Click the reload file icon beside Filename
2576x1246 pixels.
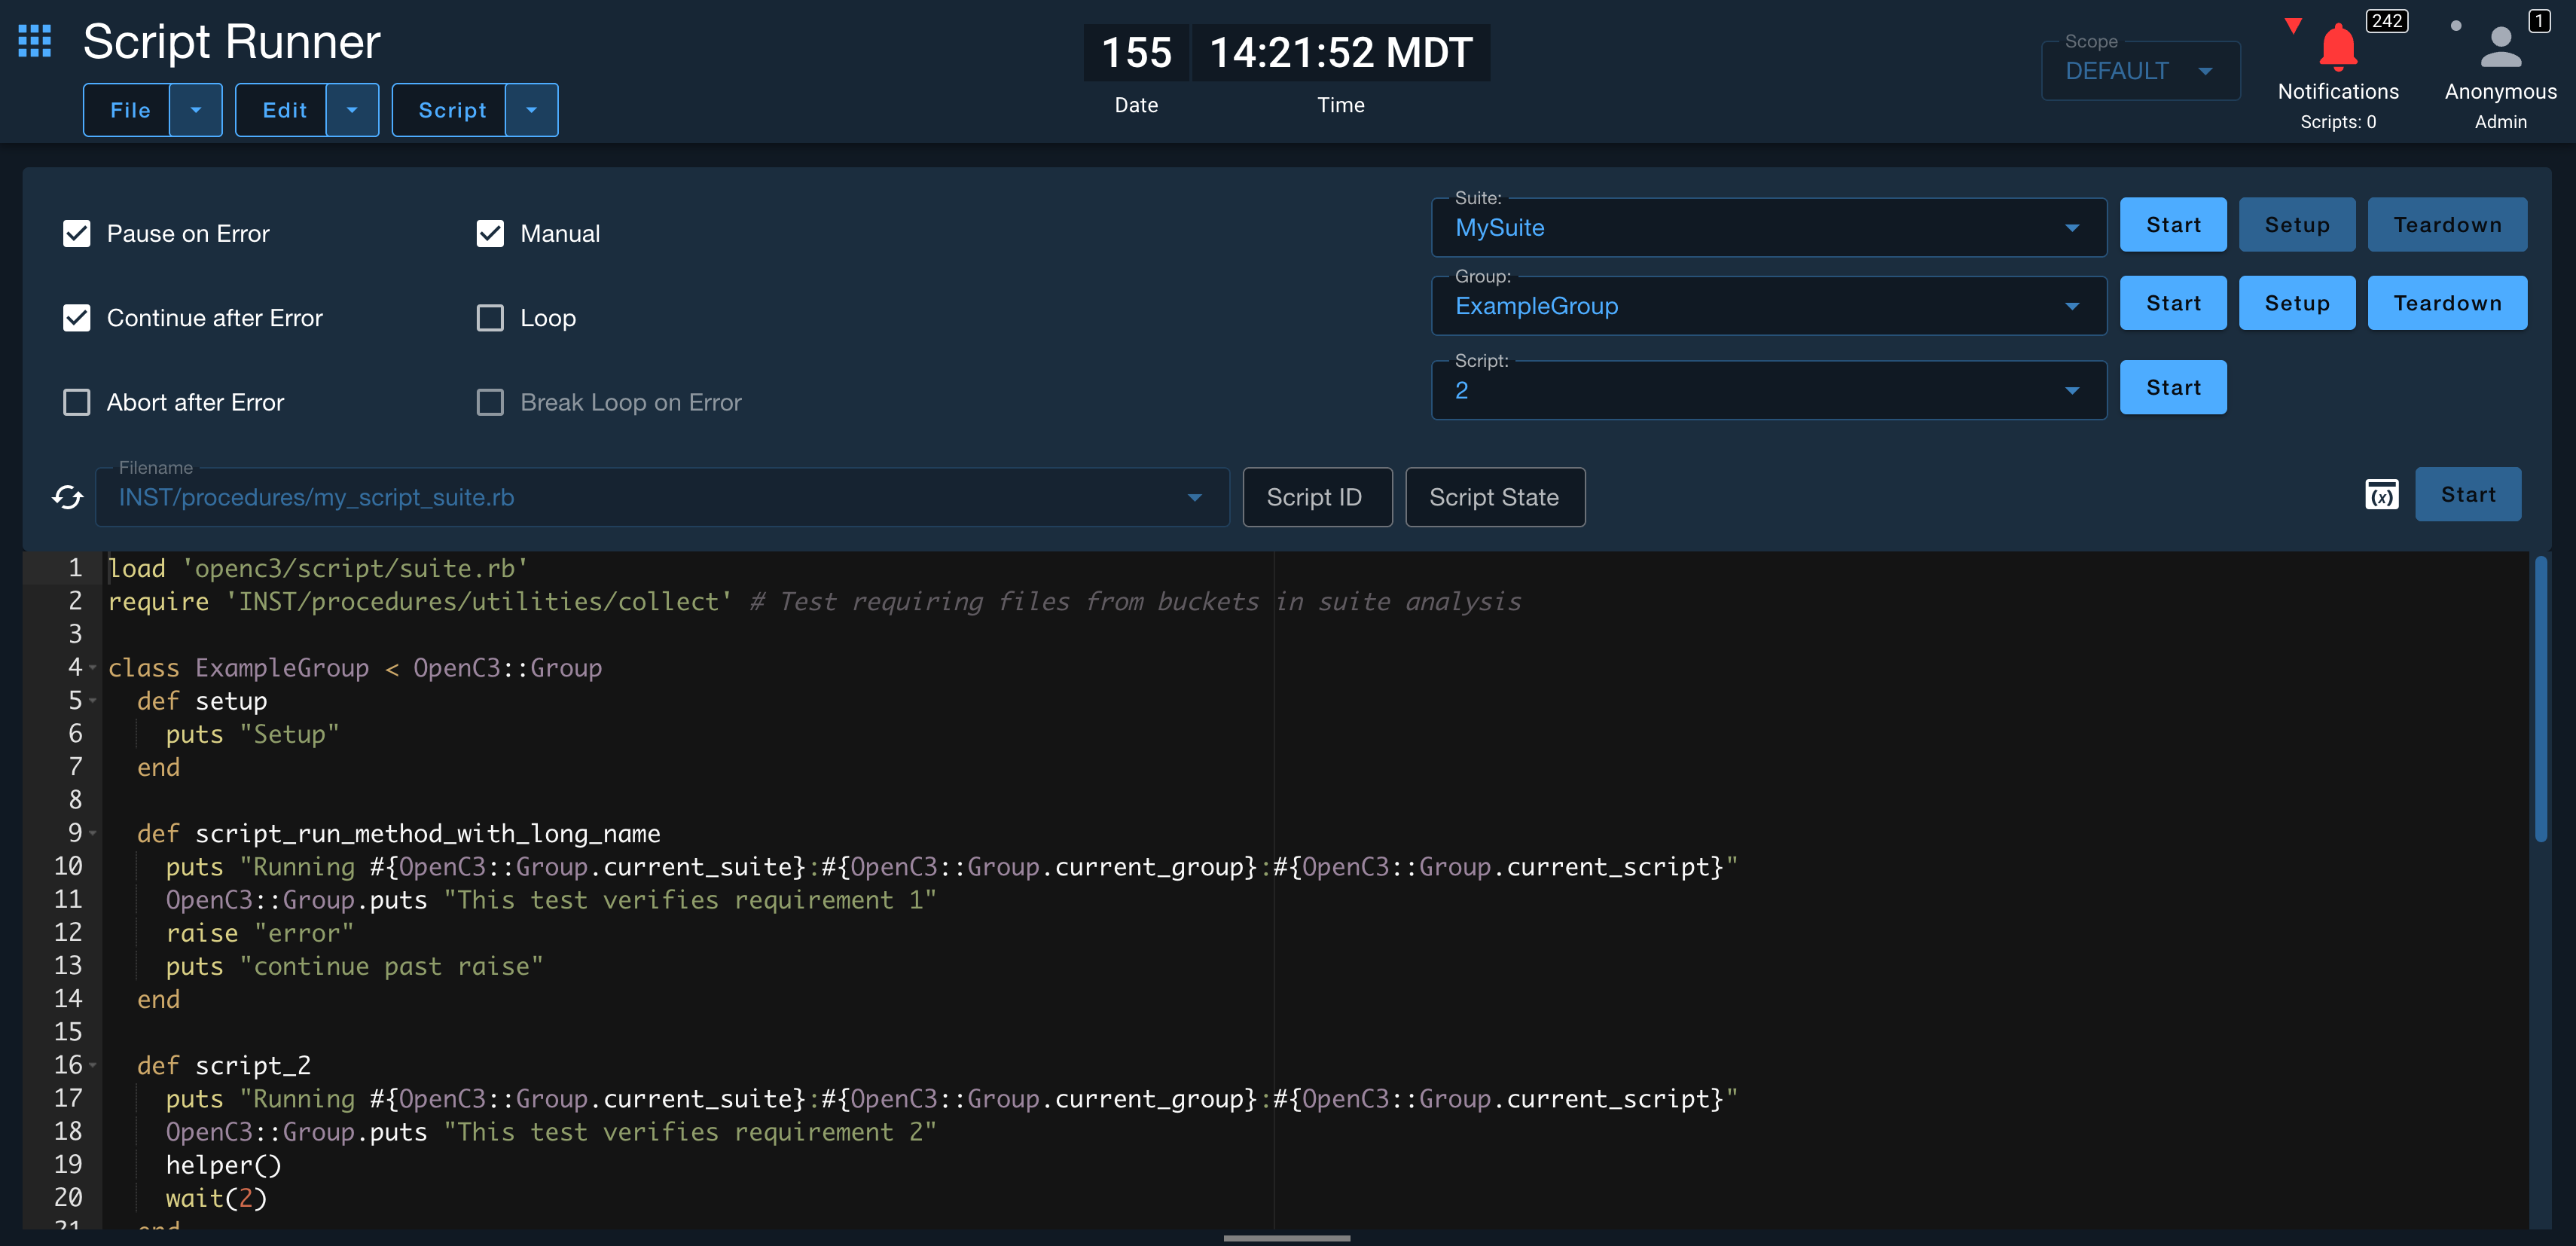click(x=68, y=497)
